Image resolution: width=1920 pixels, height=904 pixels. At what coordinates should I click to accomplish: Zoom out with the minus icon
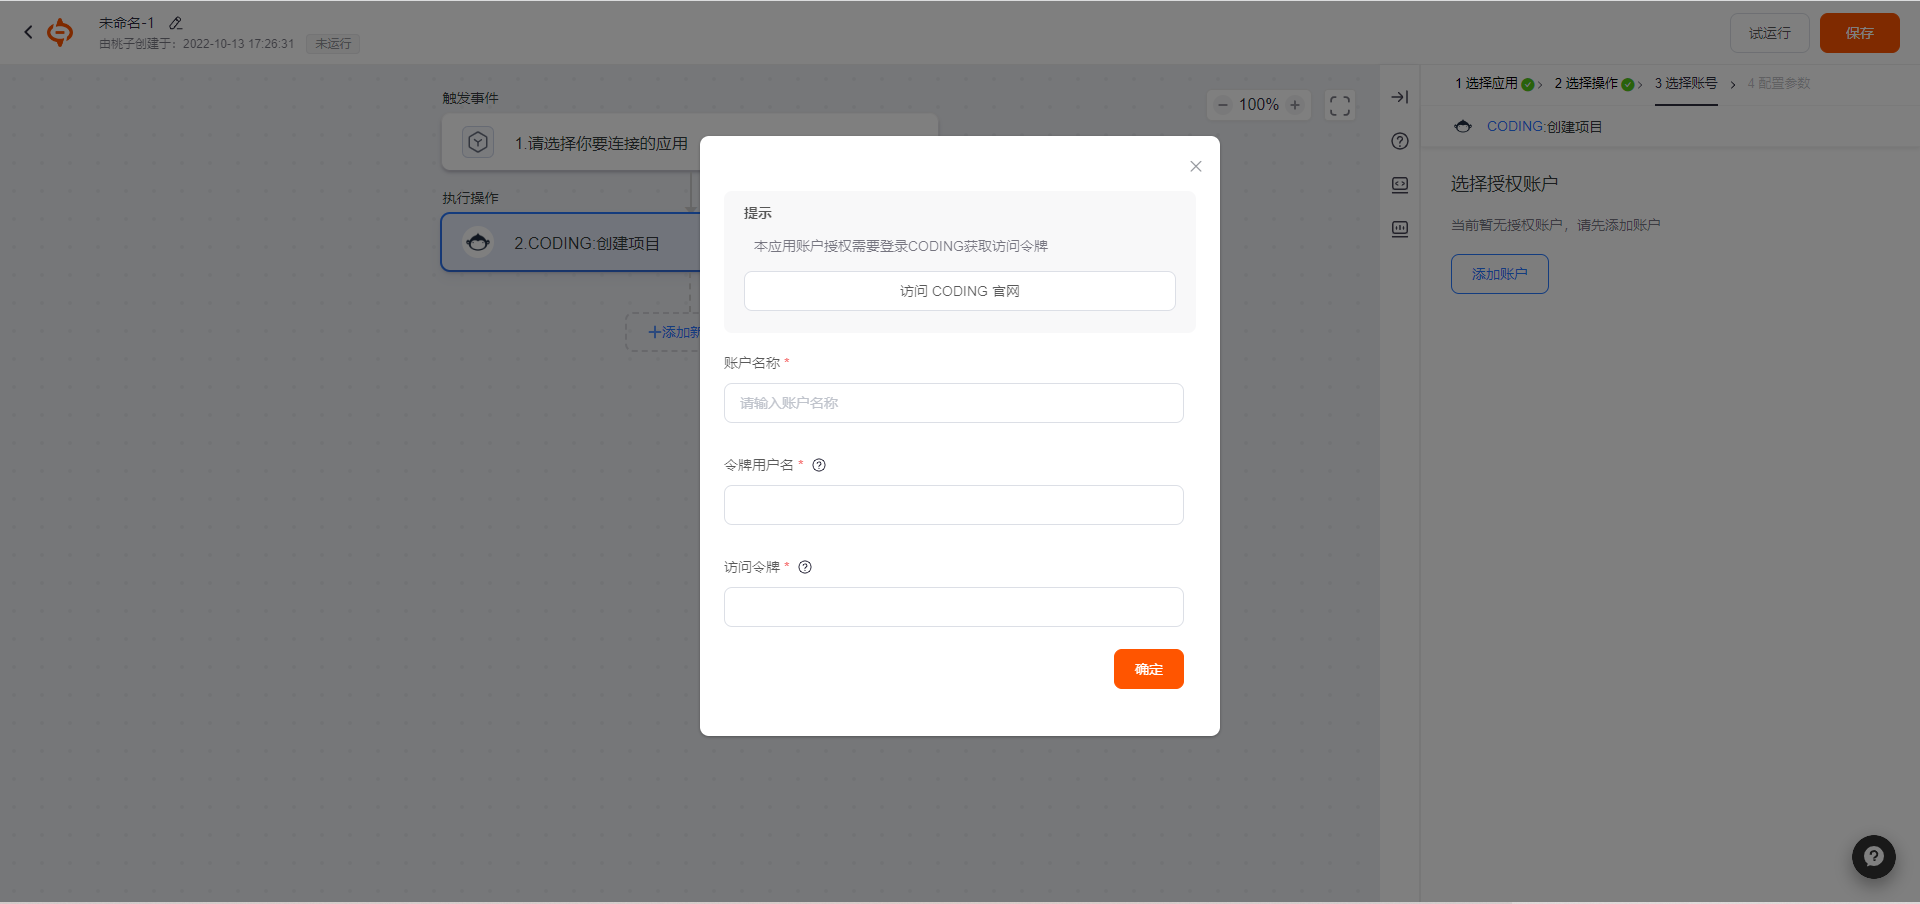pos(1223,105)
